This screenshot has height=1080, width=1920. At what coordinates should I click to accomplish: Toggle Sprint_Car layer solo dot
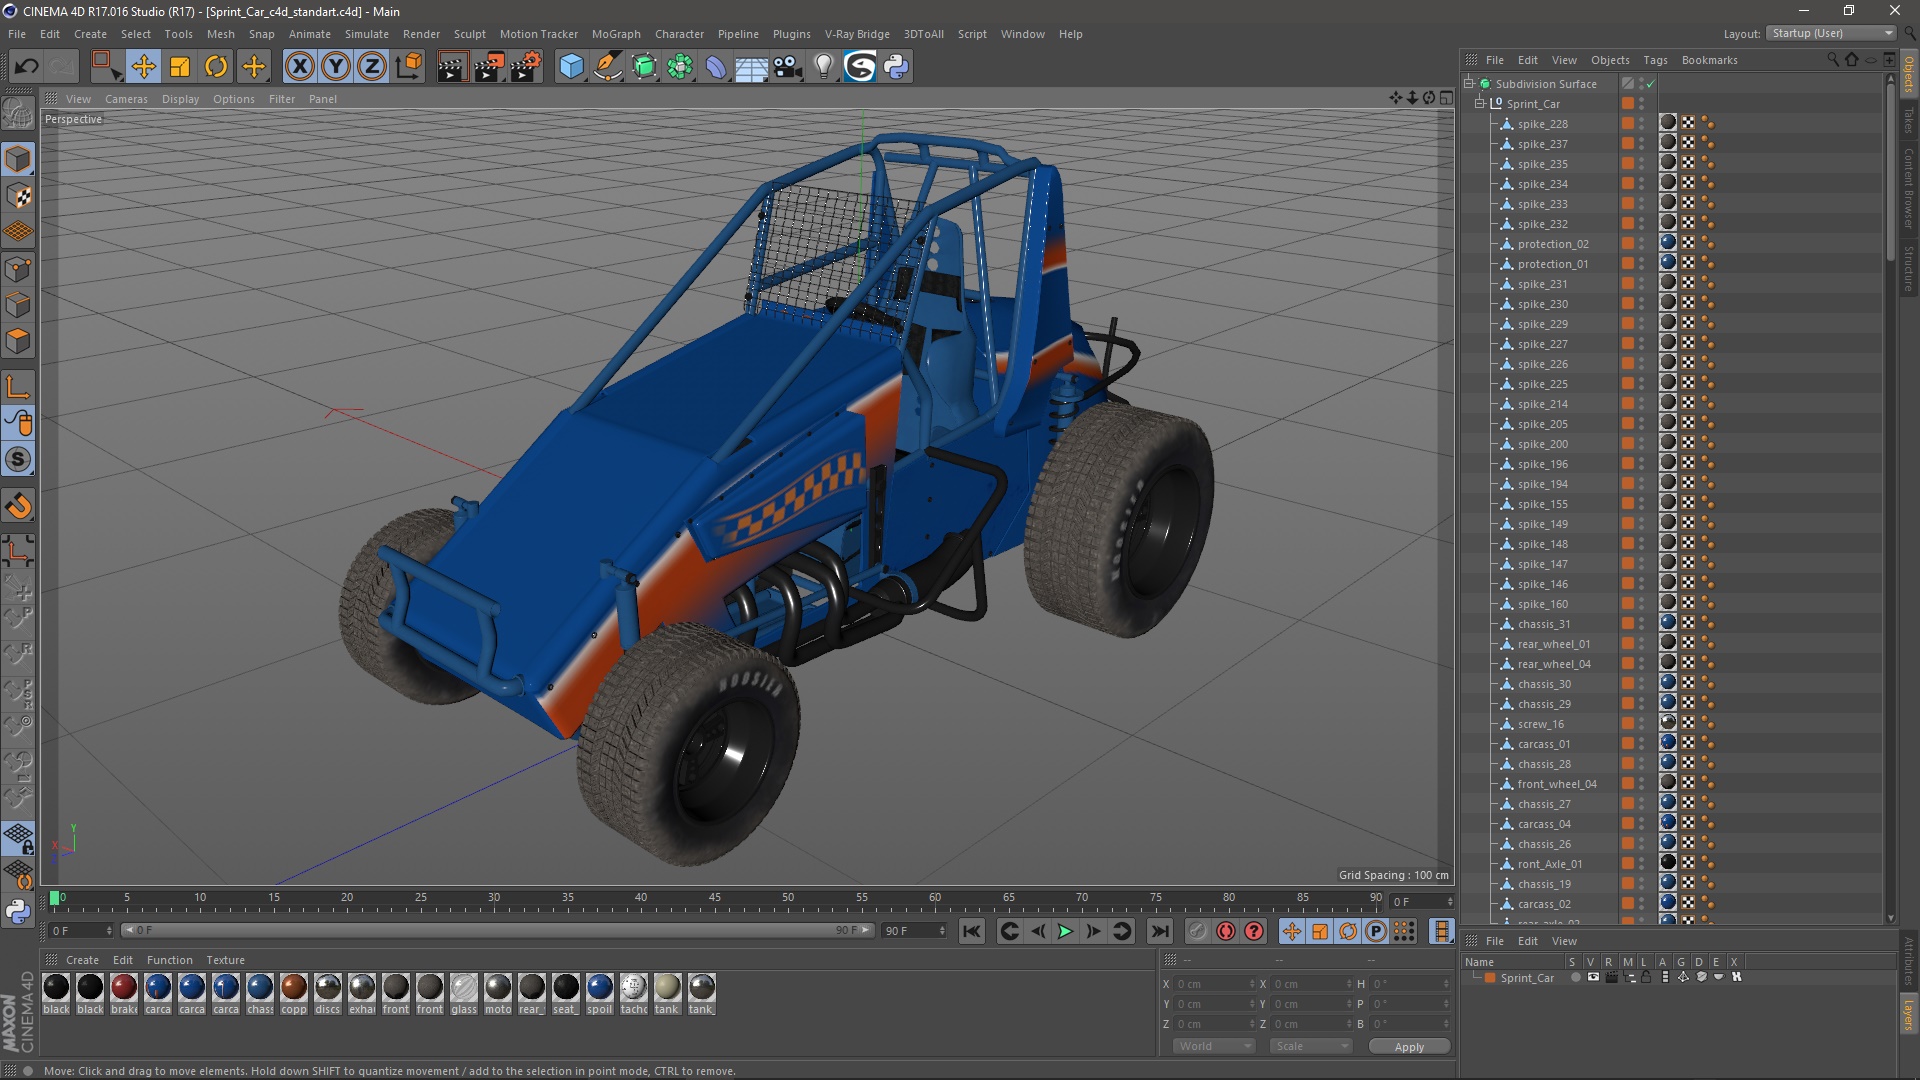pyautogui.click(x=1576, y=978)
